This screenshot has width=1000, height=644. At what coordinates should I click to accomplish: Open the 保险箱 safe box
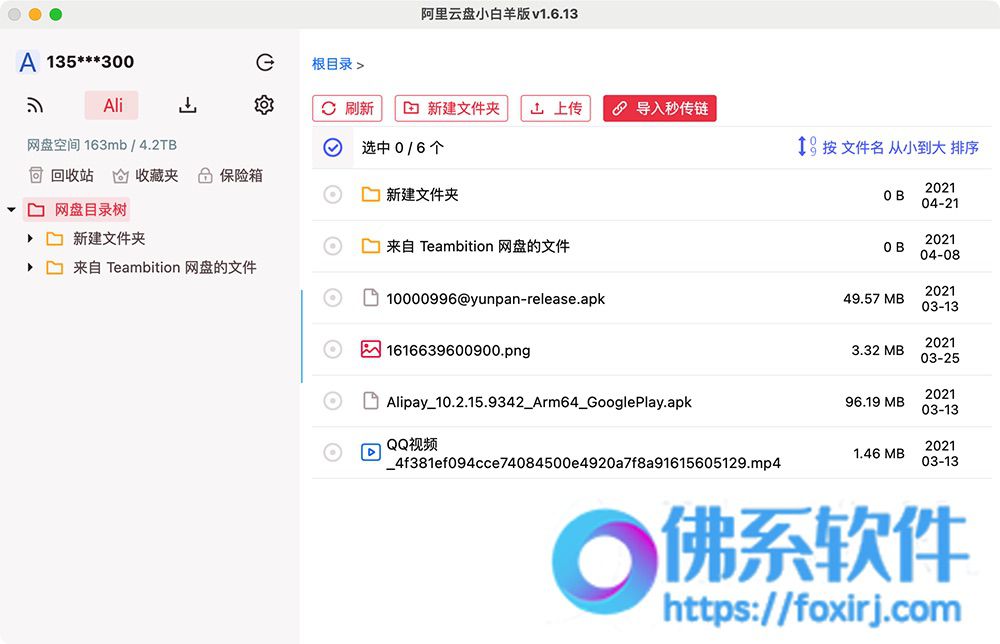coord(230,175)
